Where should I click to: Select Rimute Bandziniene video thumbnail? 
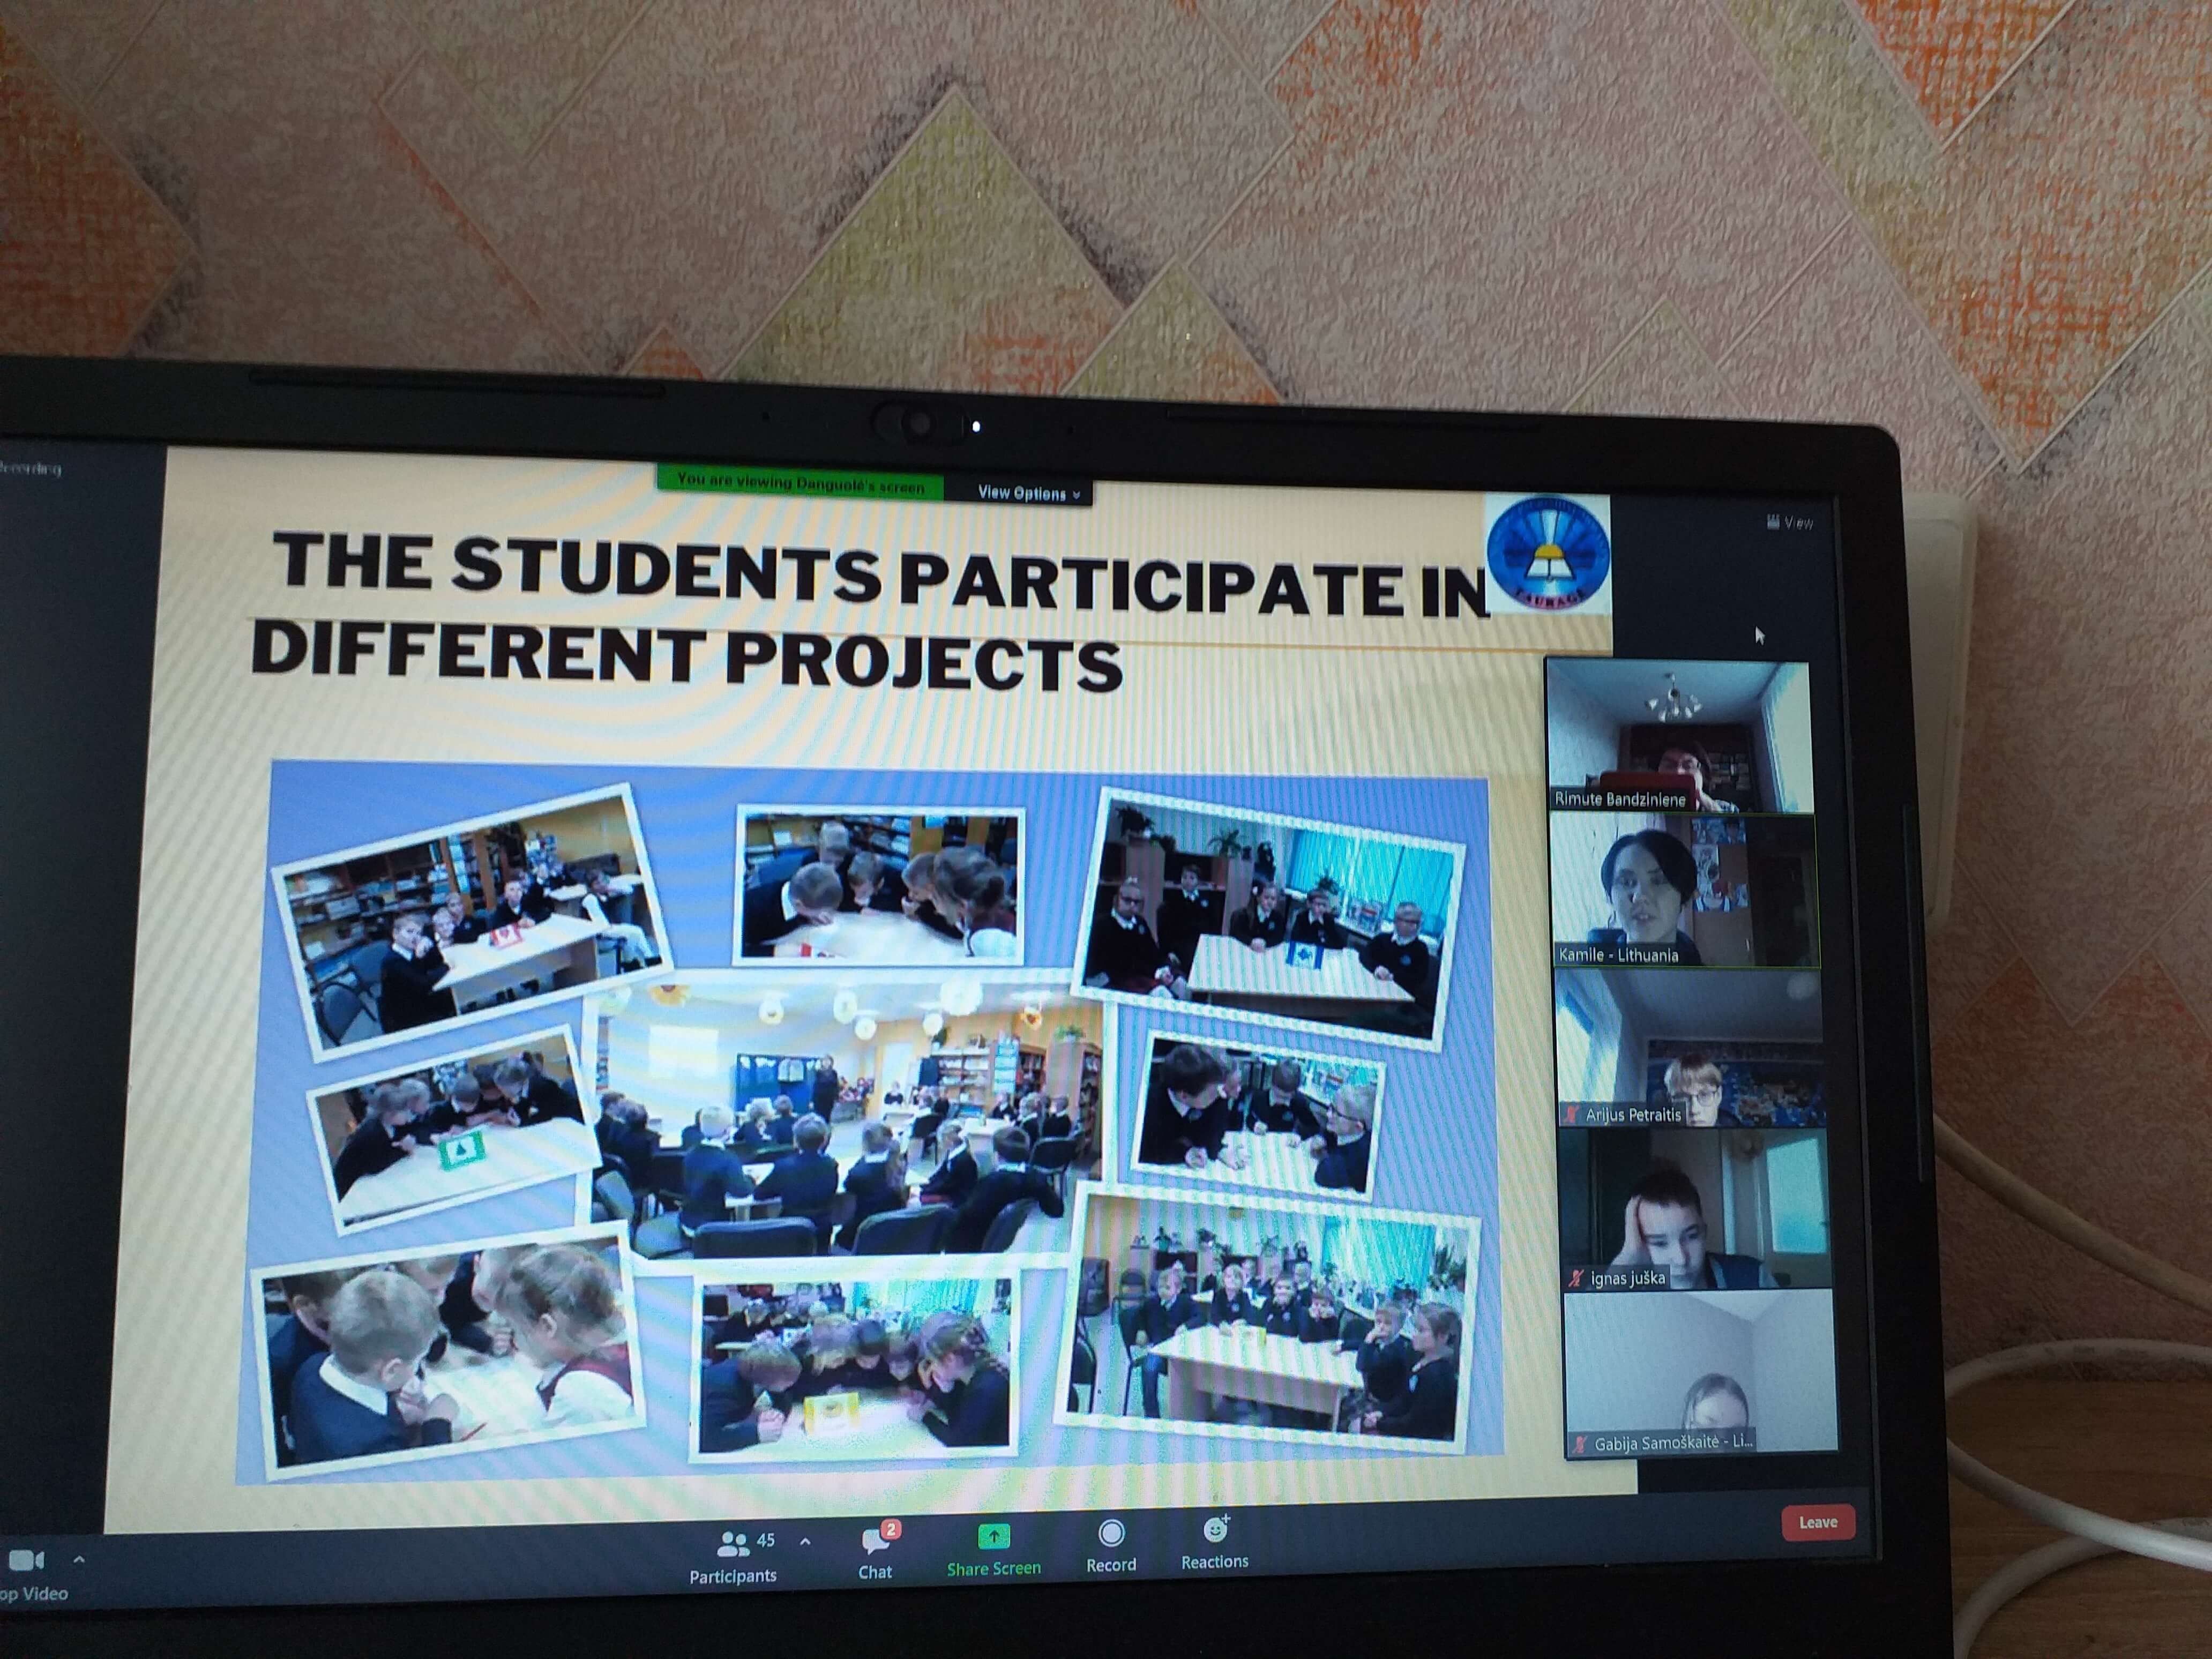pyautogui.click(x=1679, y=736)
